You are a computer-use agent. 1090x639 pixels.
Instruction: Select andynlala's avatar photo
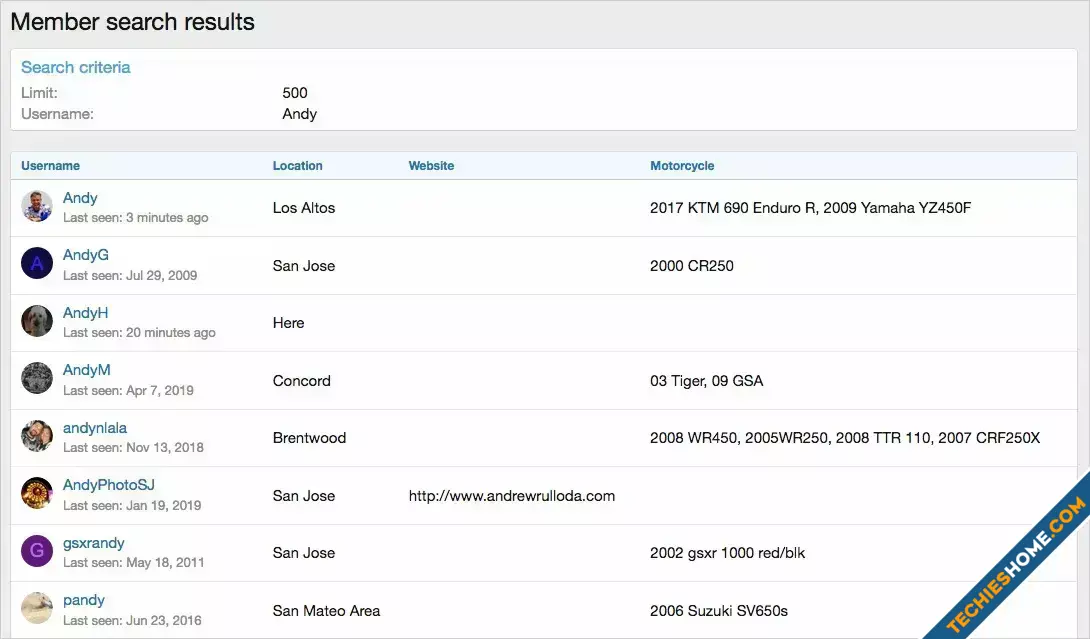(37, 436)
